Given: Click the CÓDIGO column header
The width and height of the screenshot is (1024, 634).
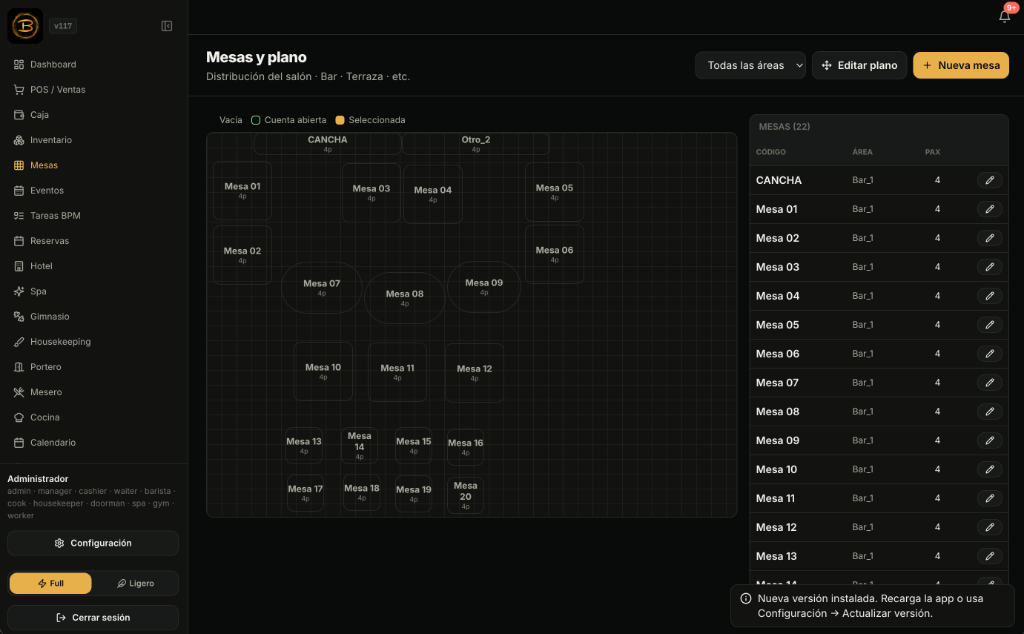Looking at the screenshot, I should point(771,152).
